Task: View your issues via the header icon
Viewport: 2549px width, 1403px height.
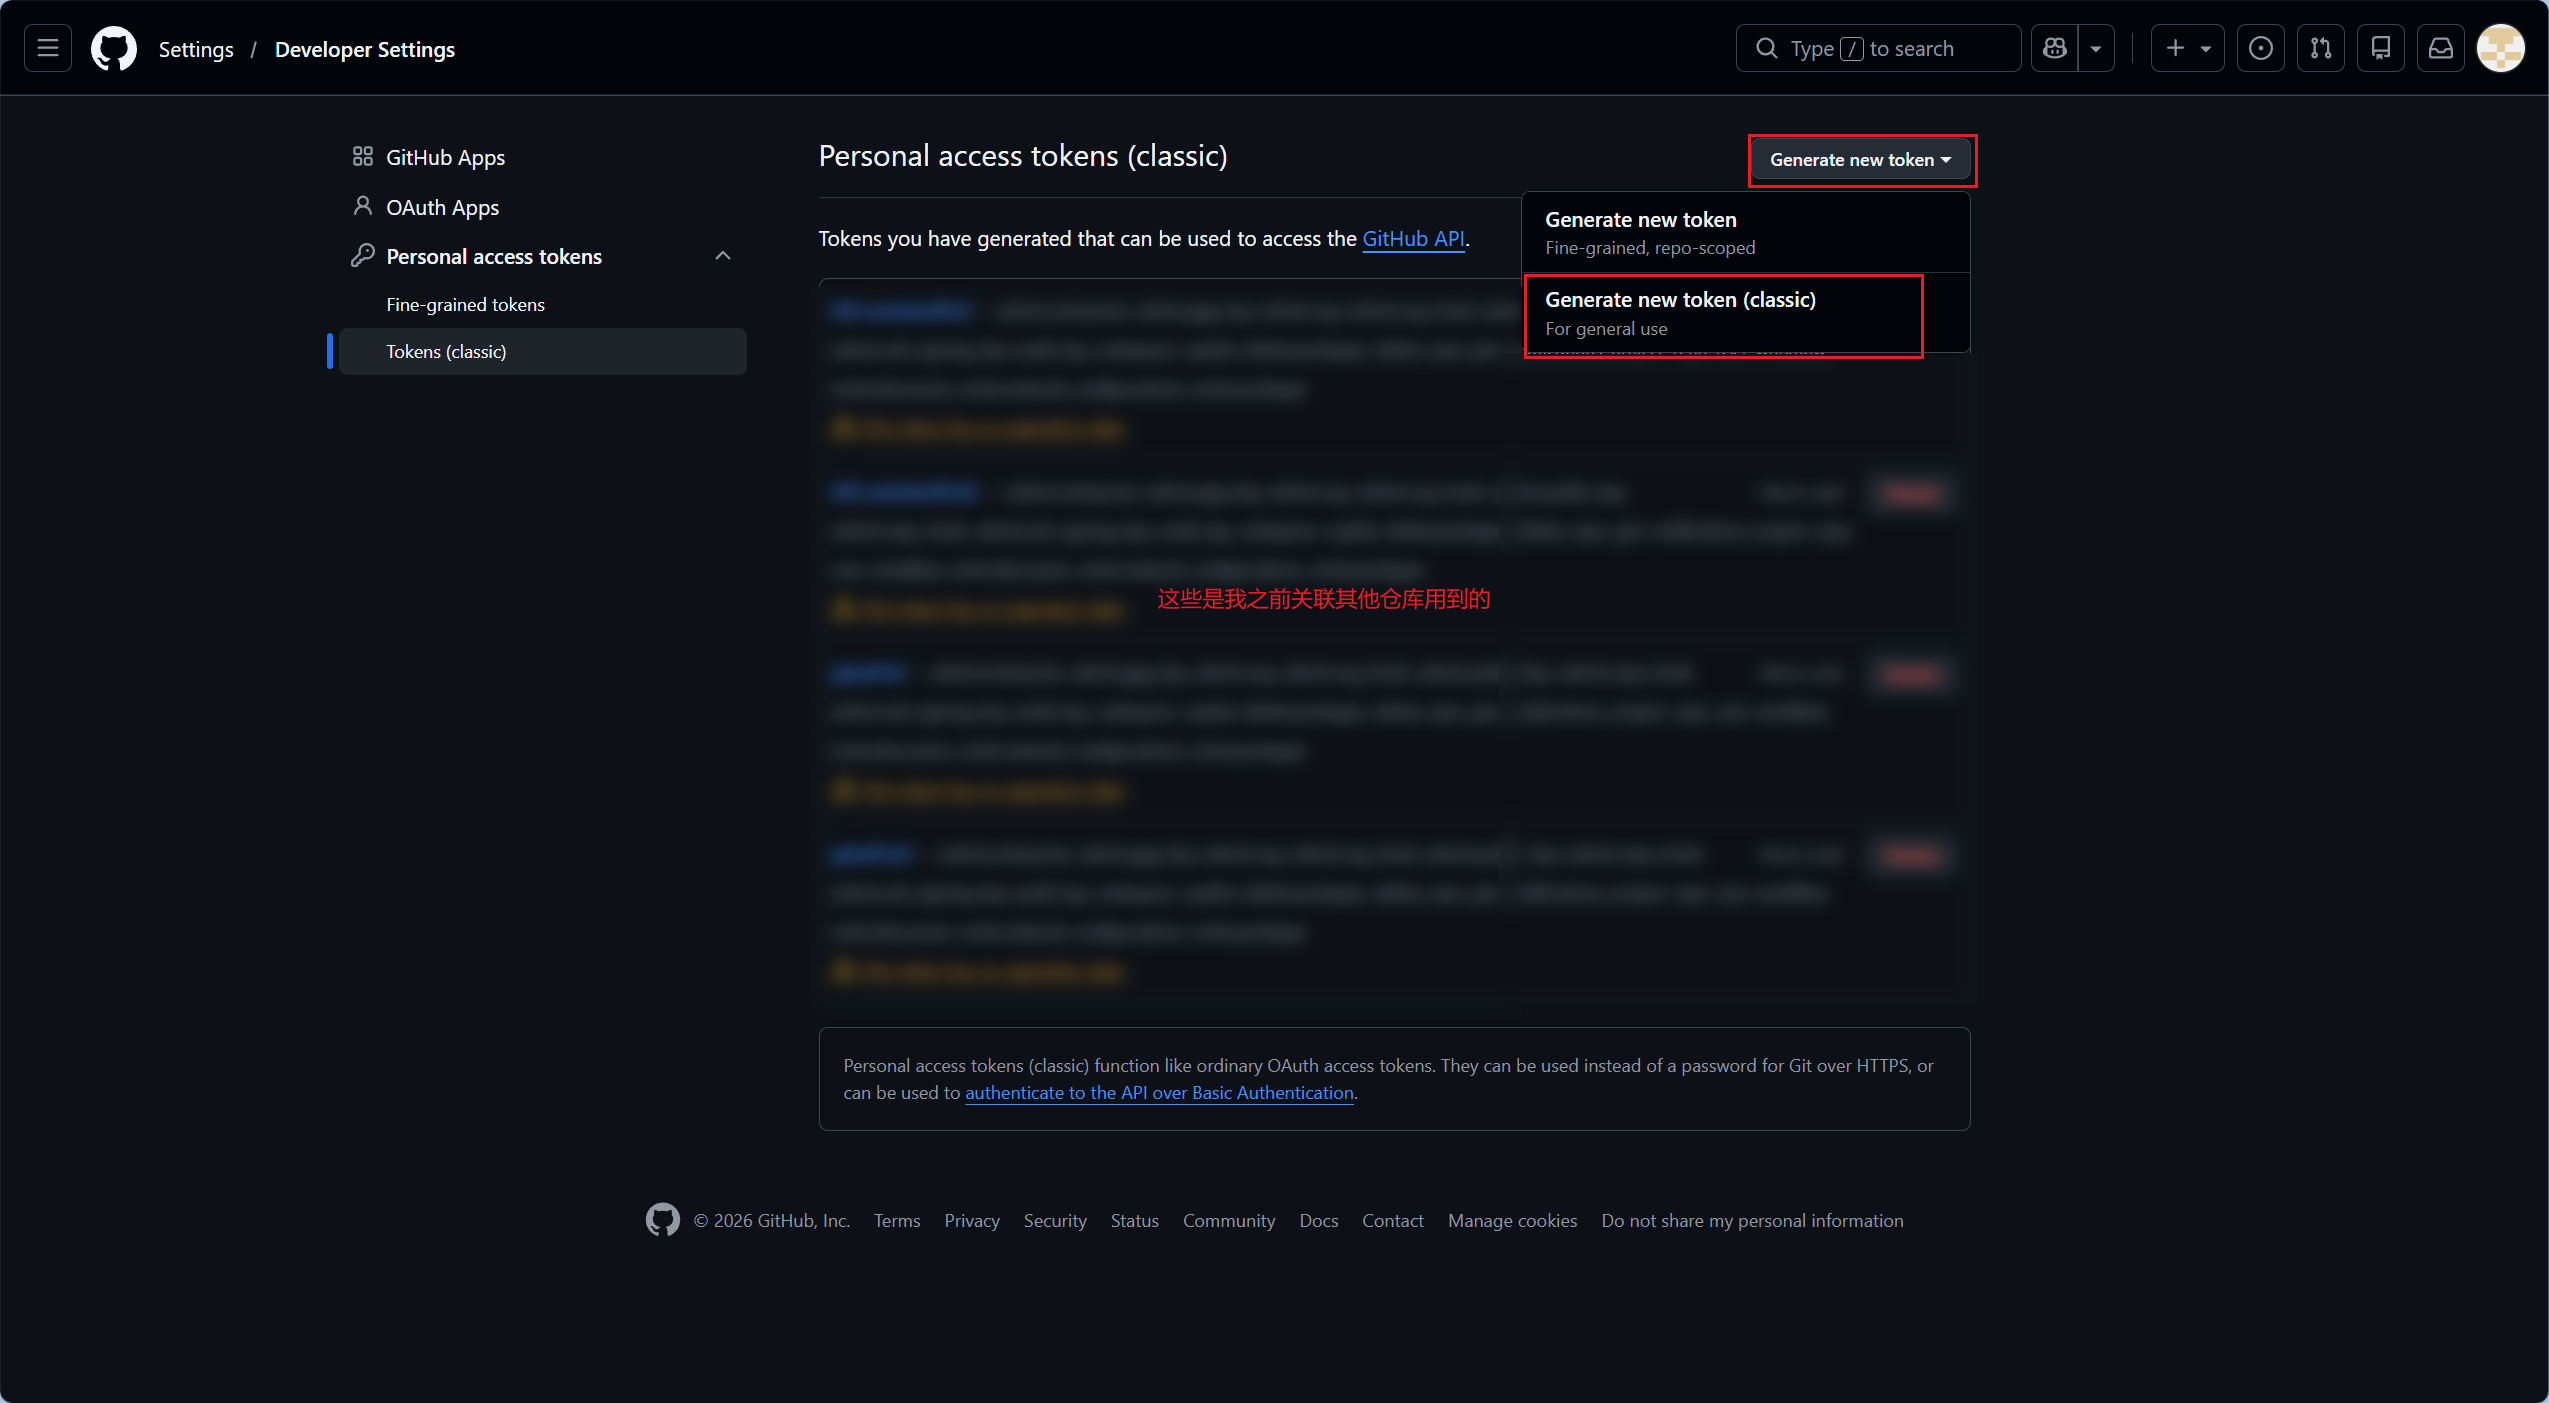Action: click(x=2261, y=48)
